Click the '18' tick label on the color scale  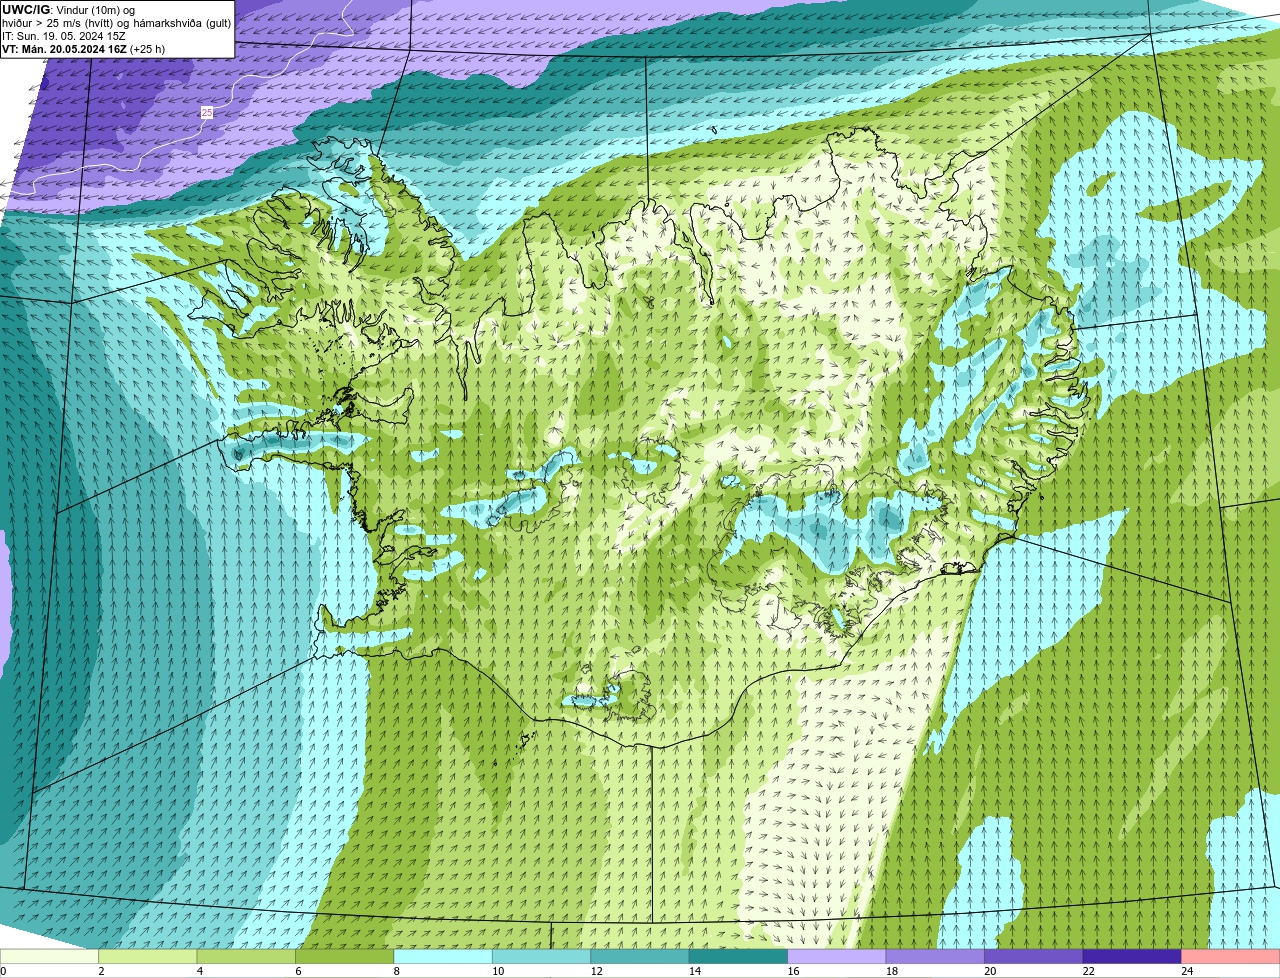891,971
